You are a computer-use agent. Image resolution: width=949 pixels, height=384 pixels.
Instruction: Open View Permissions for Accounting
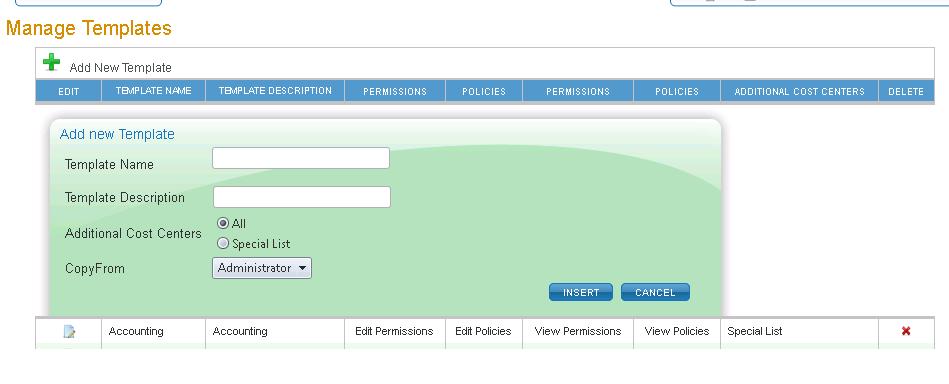[578, 331]
